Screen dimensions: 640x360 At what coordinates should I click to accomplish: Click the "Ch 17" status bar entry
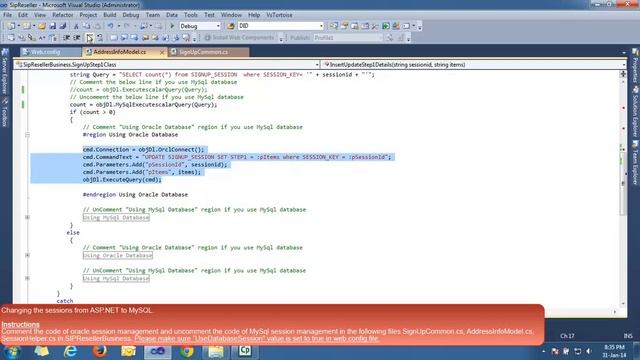pos(567,336)
